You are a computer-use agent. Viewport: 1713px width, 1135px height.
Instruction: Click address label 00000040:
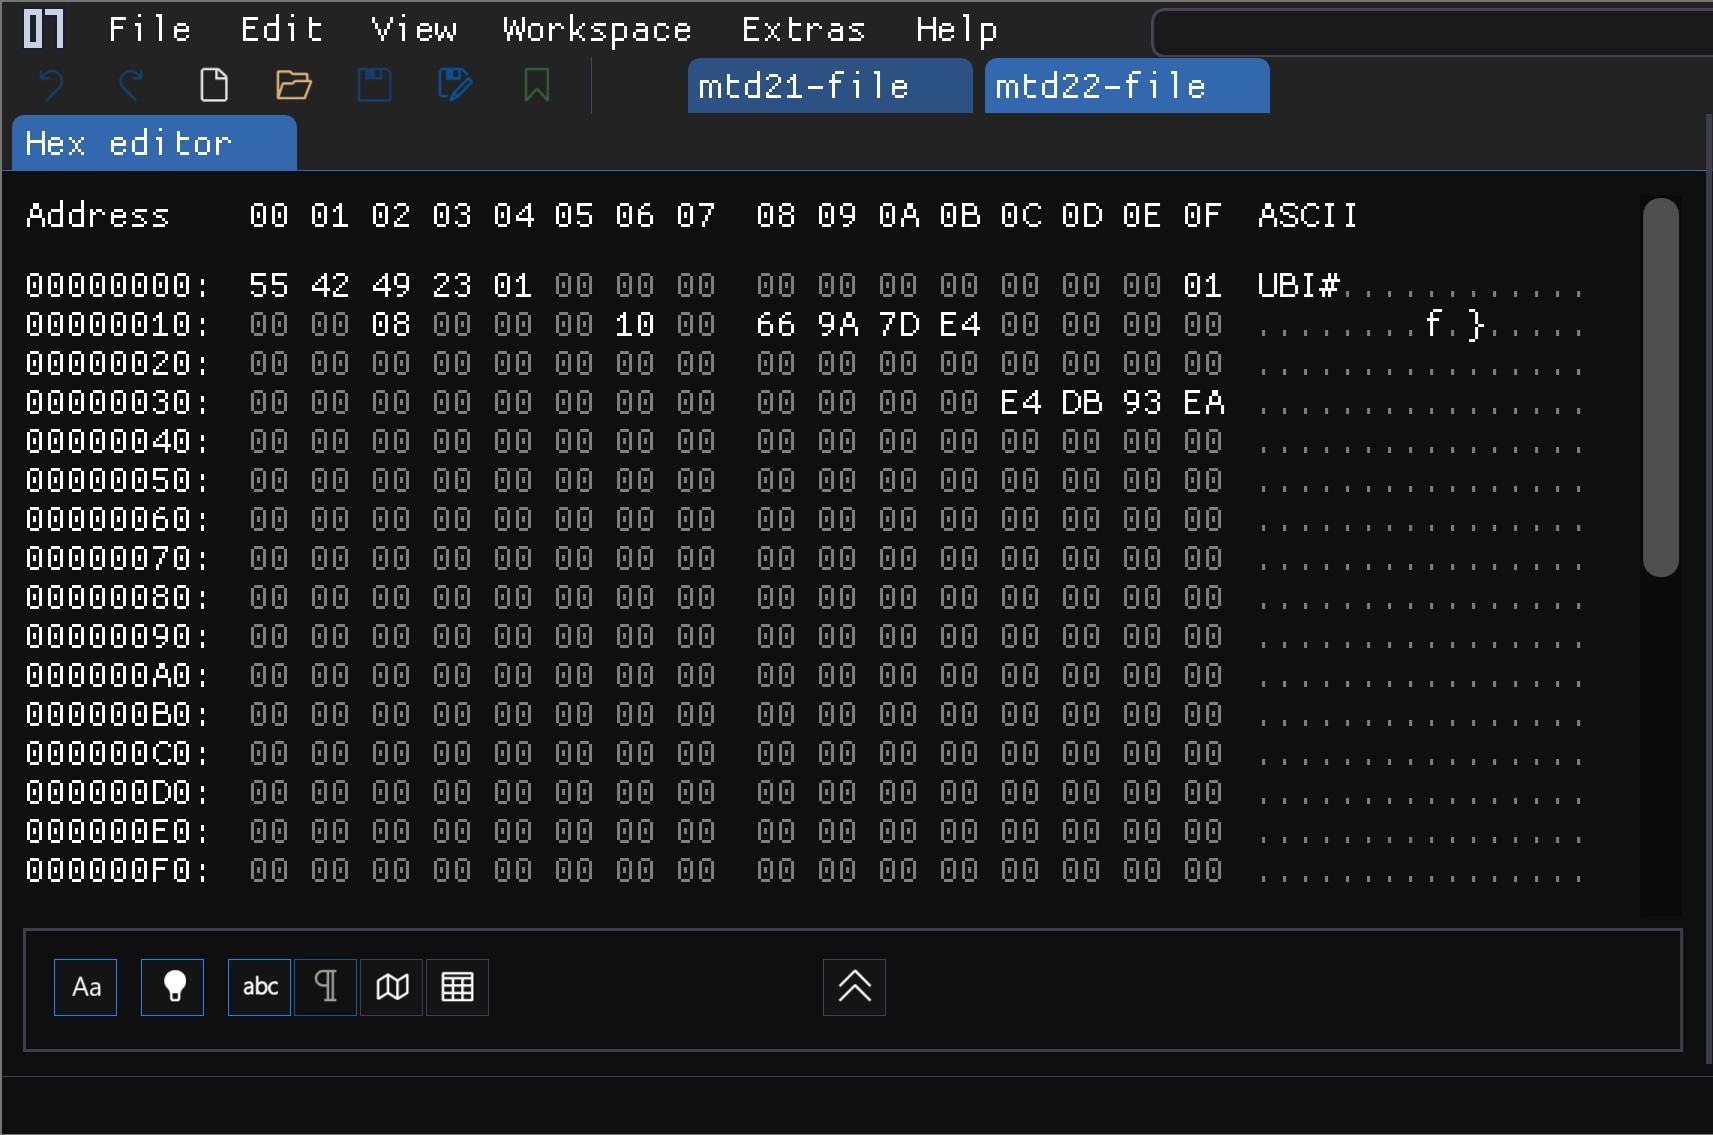point(118,442)
